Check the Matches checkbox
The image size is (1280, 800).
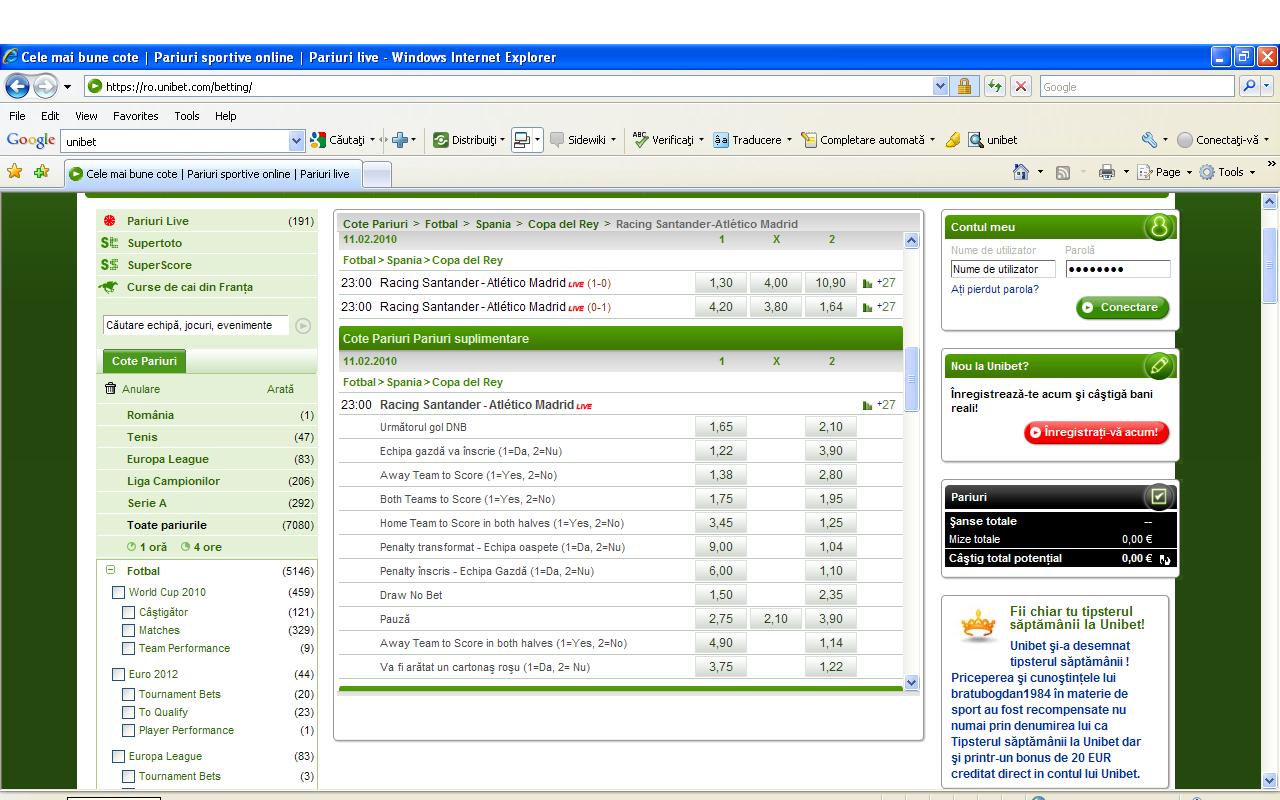[128, 630]
